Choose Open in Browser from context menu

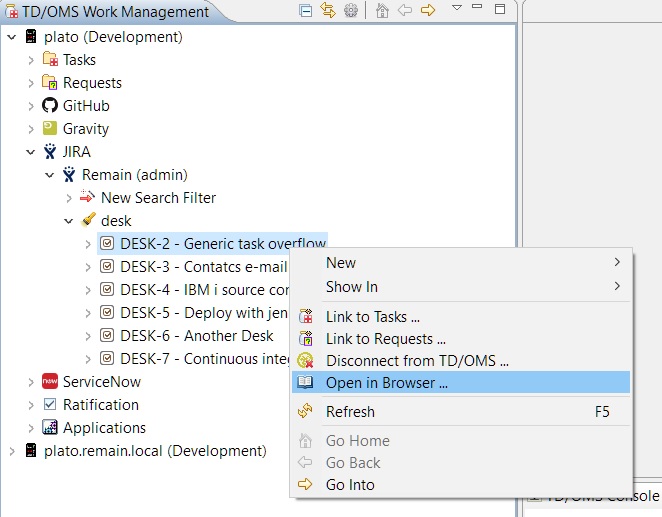click(x=386, y=383)
